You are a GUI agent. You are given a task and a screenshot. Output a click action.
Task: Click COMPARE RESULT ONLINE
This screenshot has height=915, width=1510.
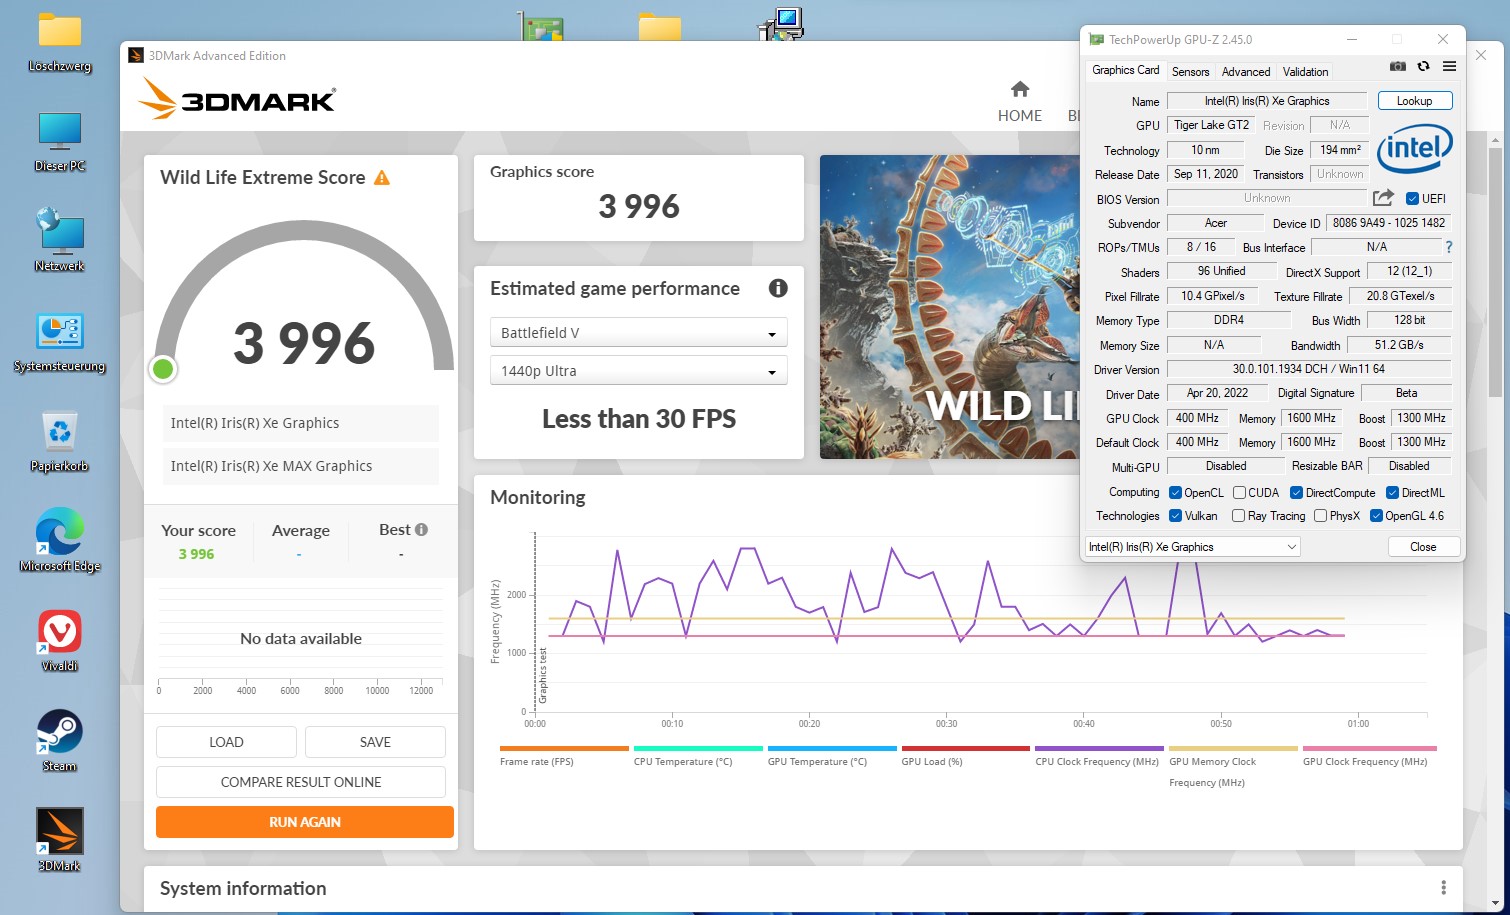301,782
